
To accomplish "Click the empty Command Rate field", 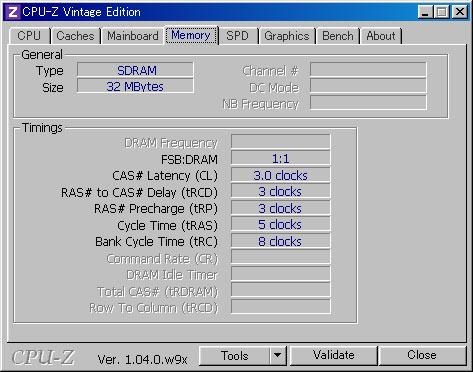I will click(x=281, y=258).
